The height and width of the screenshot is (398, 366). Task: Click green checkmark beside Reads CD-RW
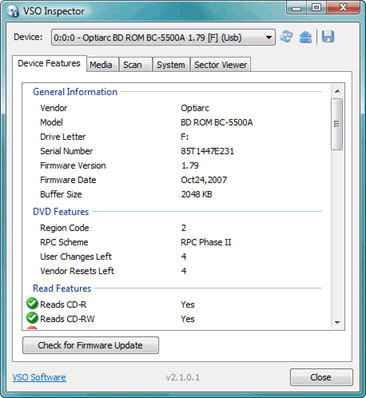click(x=32, y=318)
